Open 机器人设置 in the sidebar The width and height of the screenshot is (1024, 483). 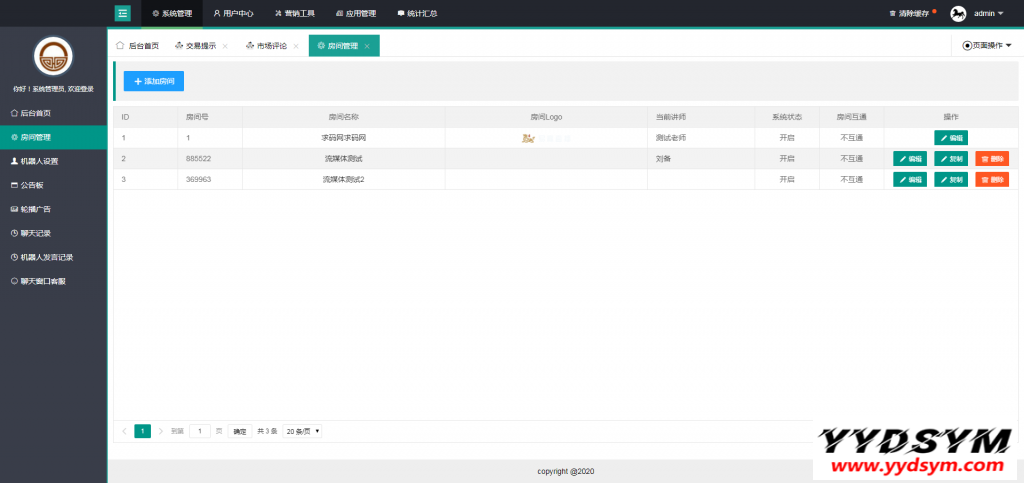click(40, 161)
